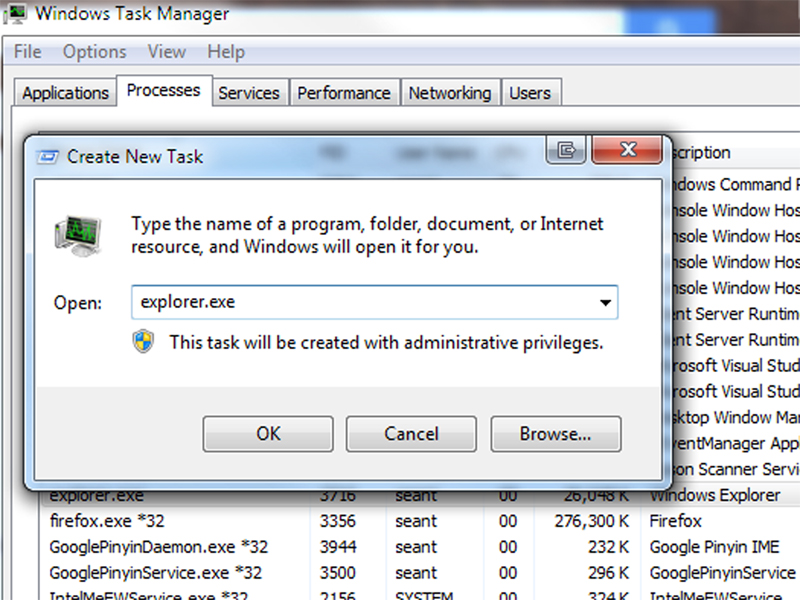Select GooglePinyinDaemon.exe *32 process
800x600 pixels.
pos(419,547)
